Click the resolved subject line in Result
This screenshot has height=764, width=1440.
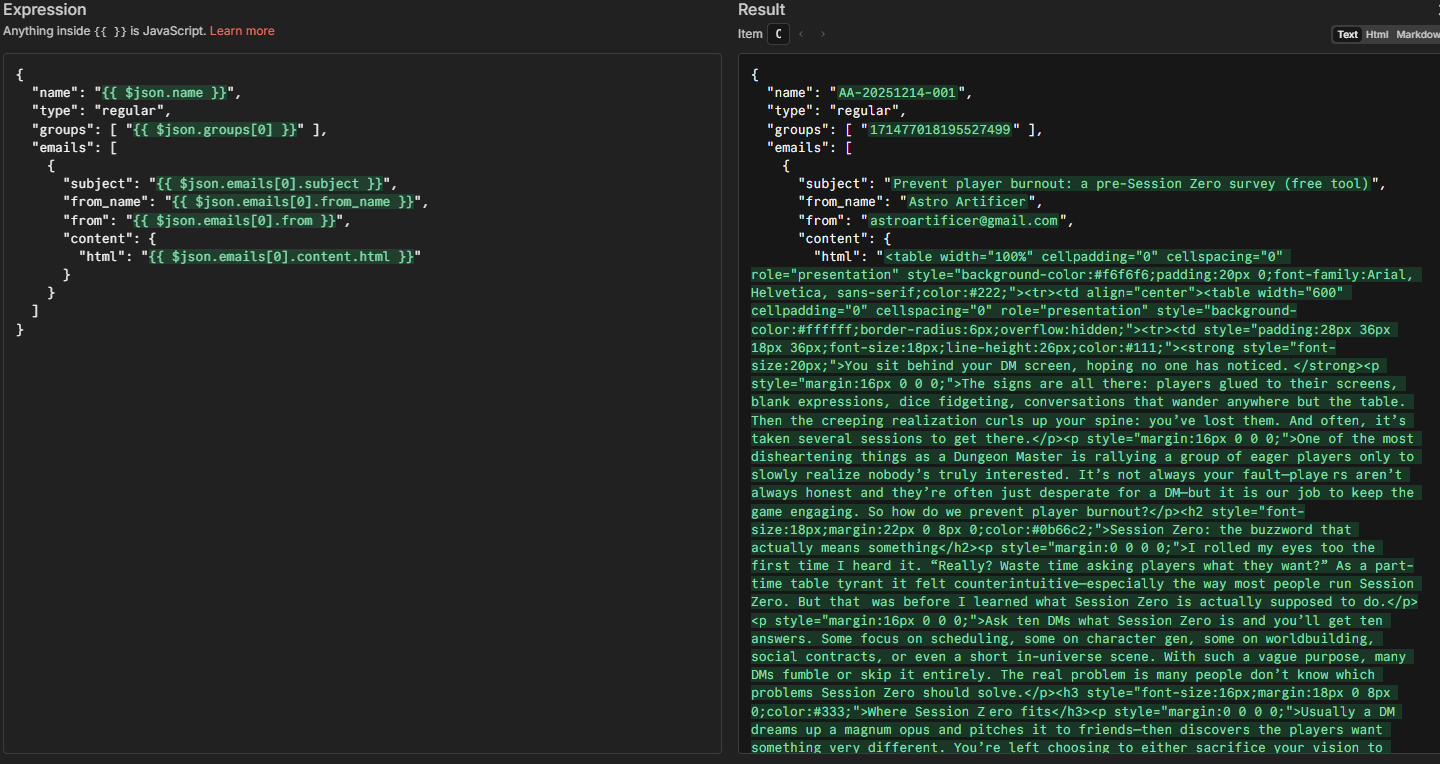coord(1130,184)
